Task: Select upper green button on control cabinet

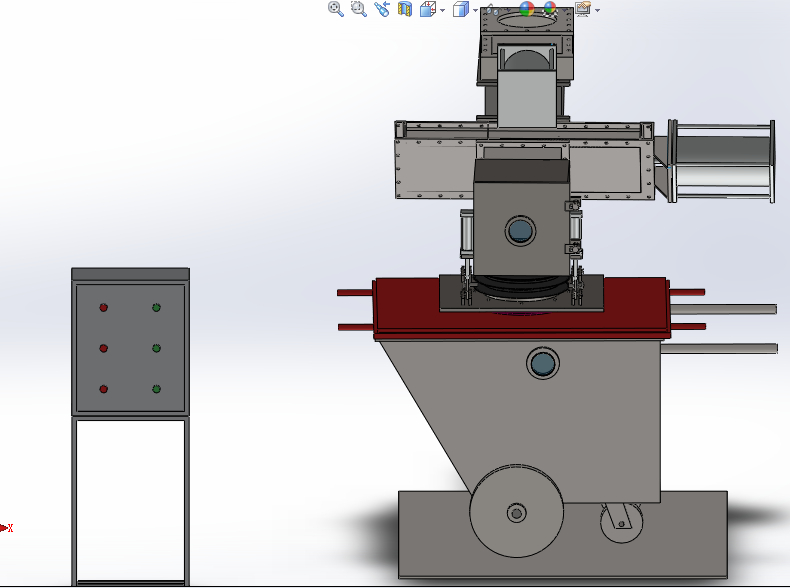Action: 156,307
